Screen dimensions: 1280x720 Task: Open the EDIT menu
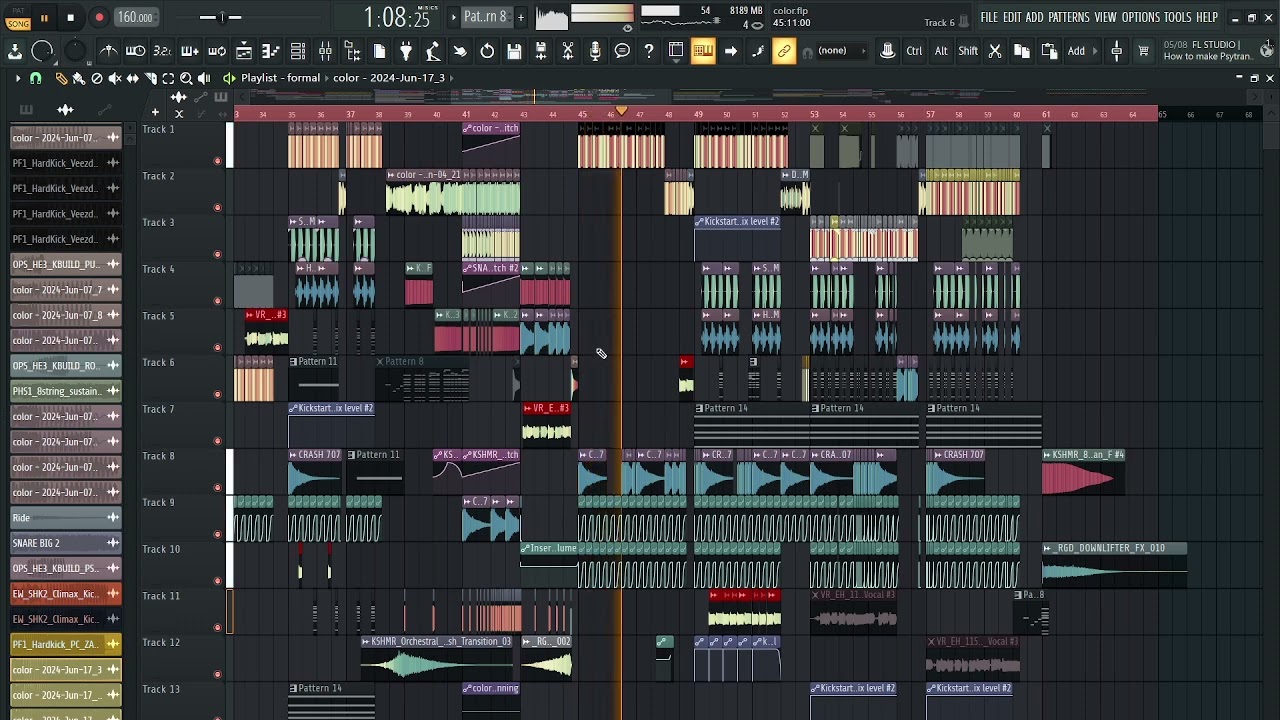[x=1012, y=17]
